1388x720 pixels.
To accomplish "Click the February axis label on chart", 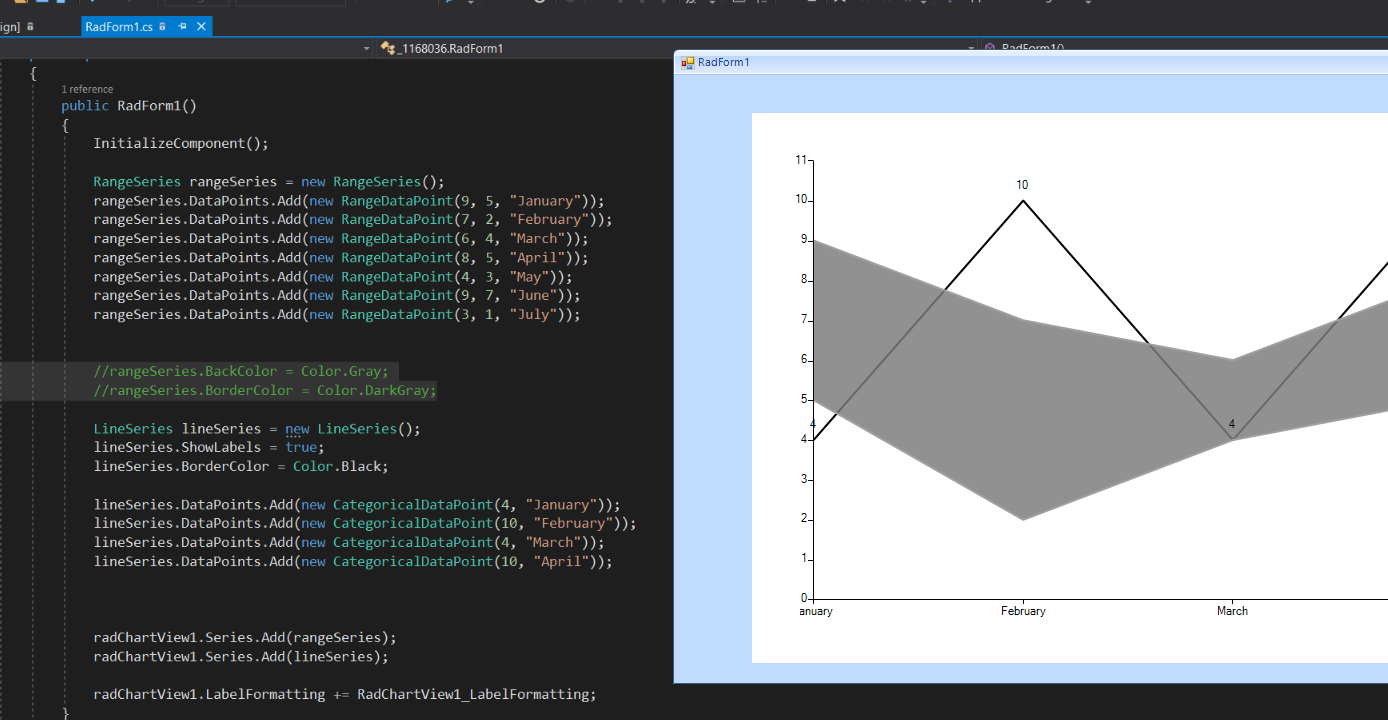I will 1023,611.
